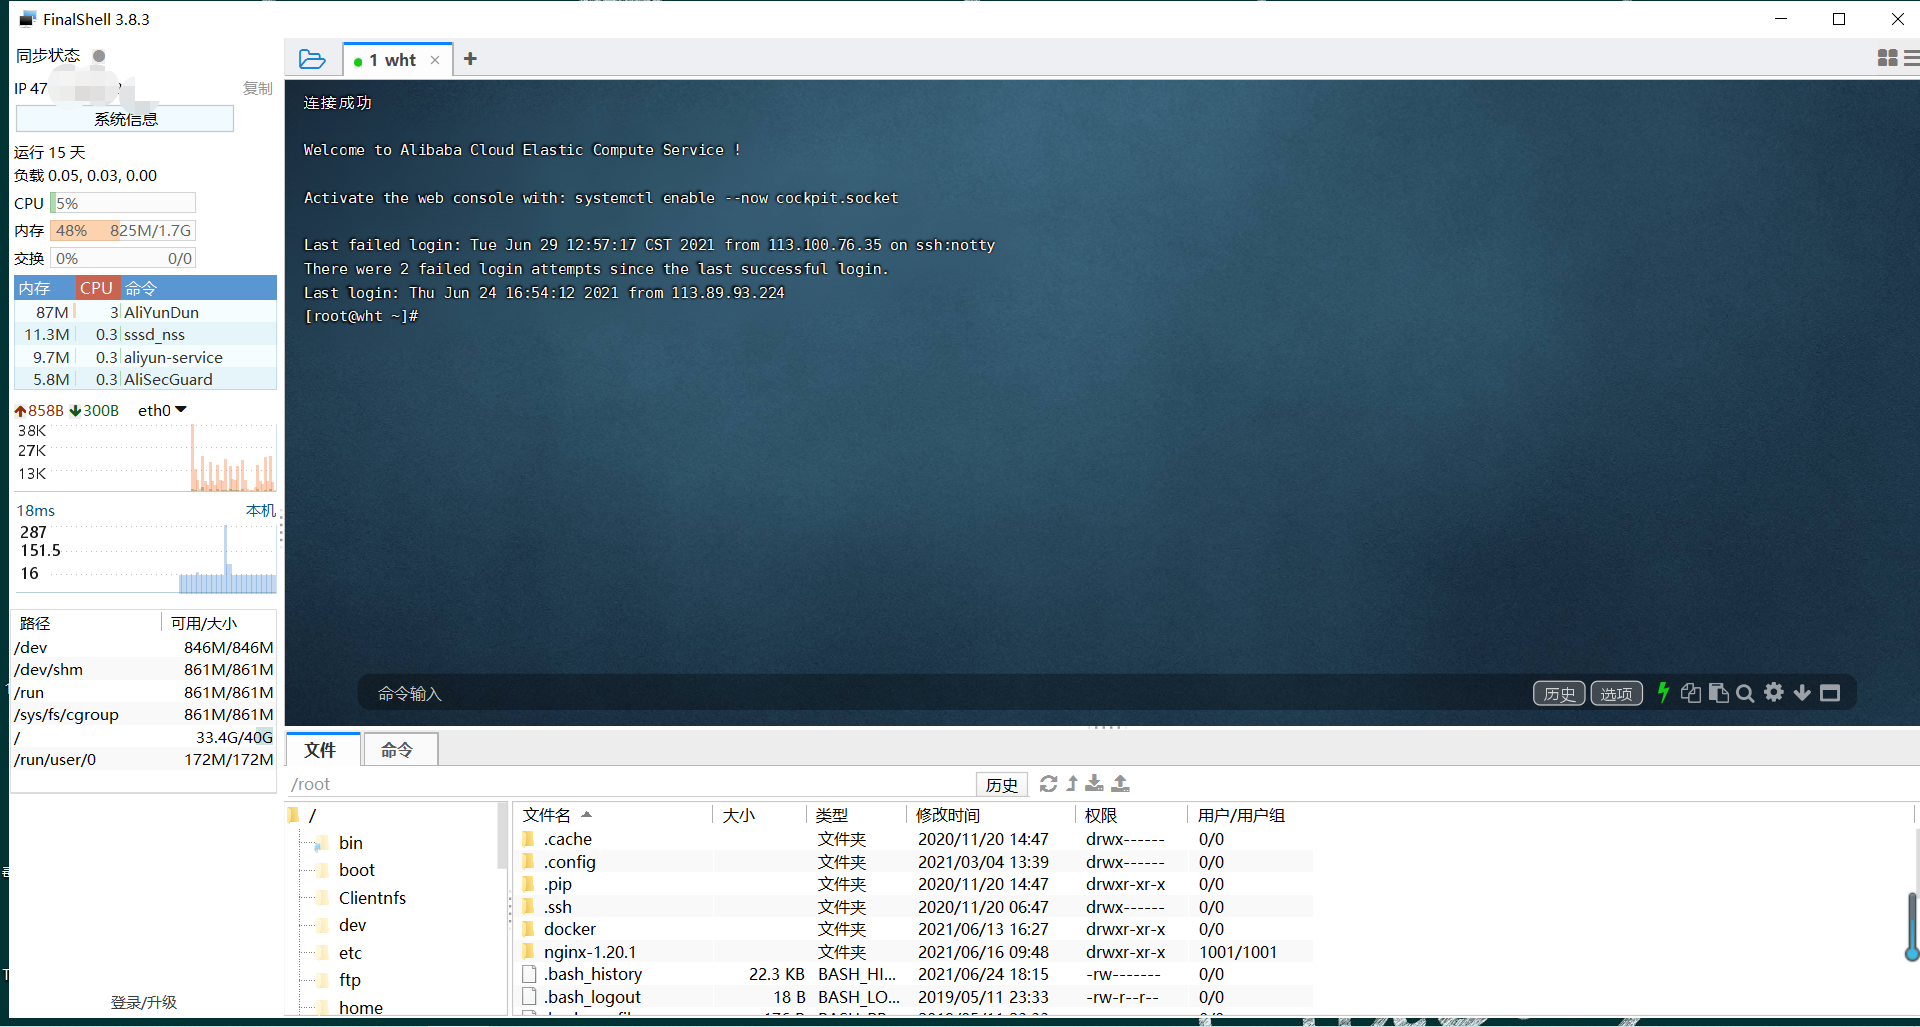Select the .cache folder row

915,839
